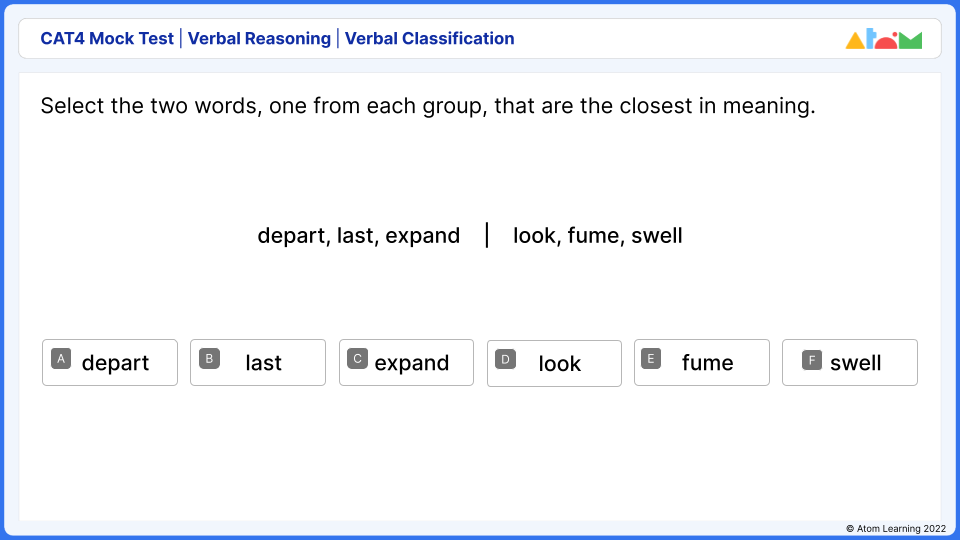Image resolution: width=960 pixels, height=540 pixels.
Task: Click the yellow triangle in Atom logo
Action: pos(855,41)
